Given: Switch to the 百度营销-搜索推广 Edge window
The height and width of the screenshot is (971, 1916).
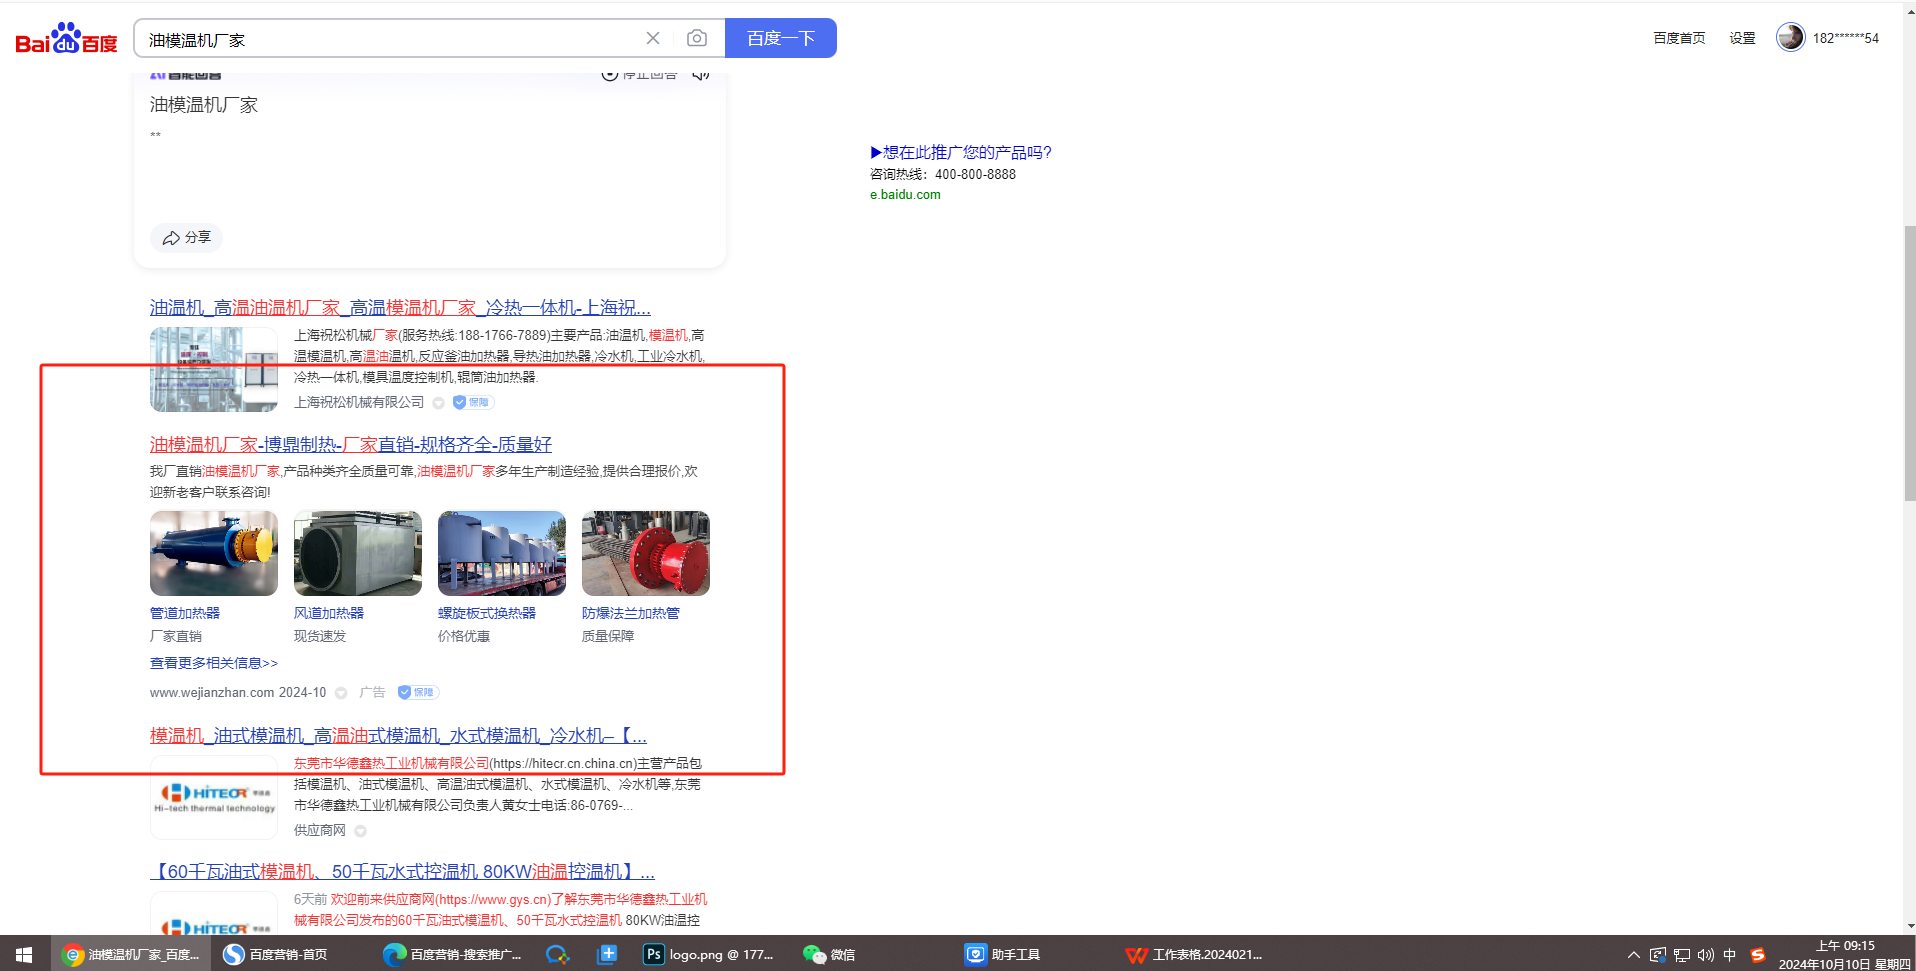Looking at the screenshot, I should [453, 954].
